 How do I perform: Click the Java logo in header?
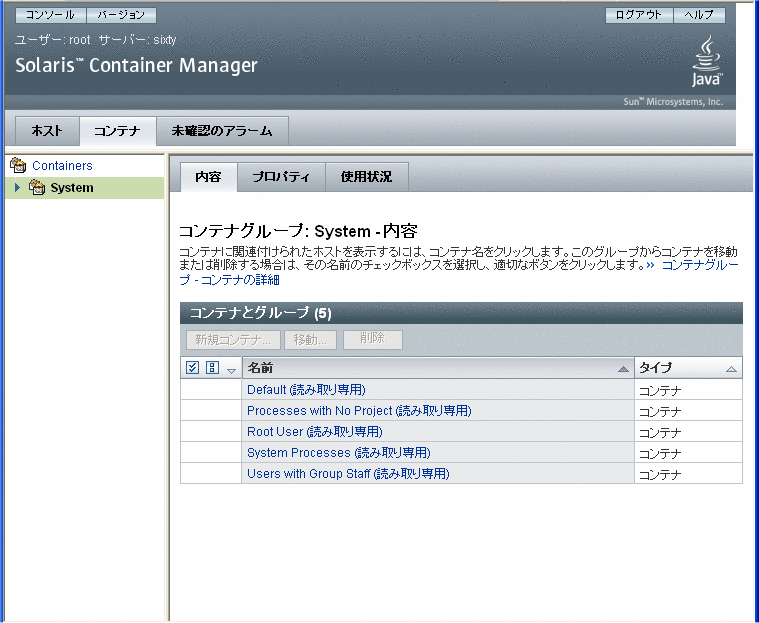coord(707,61)
